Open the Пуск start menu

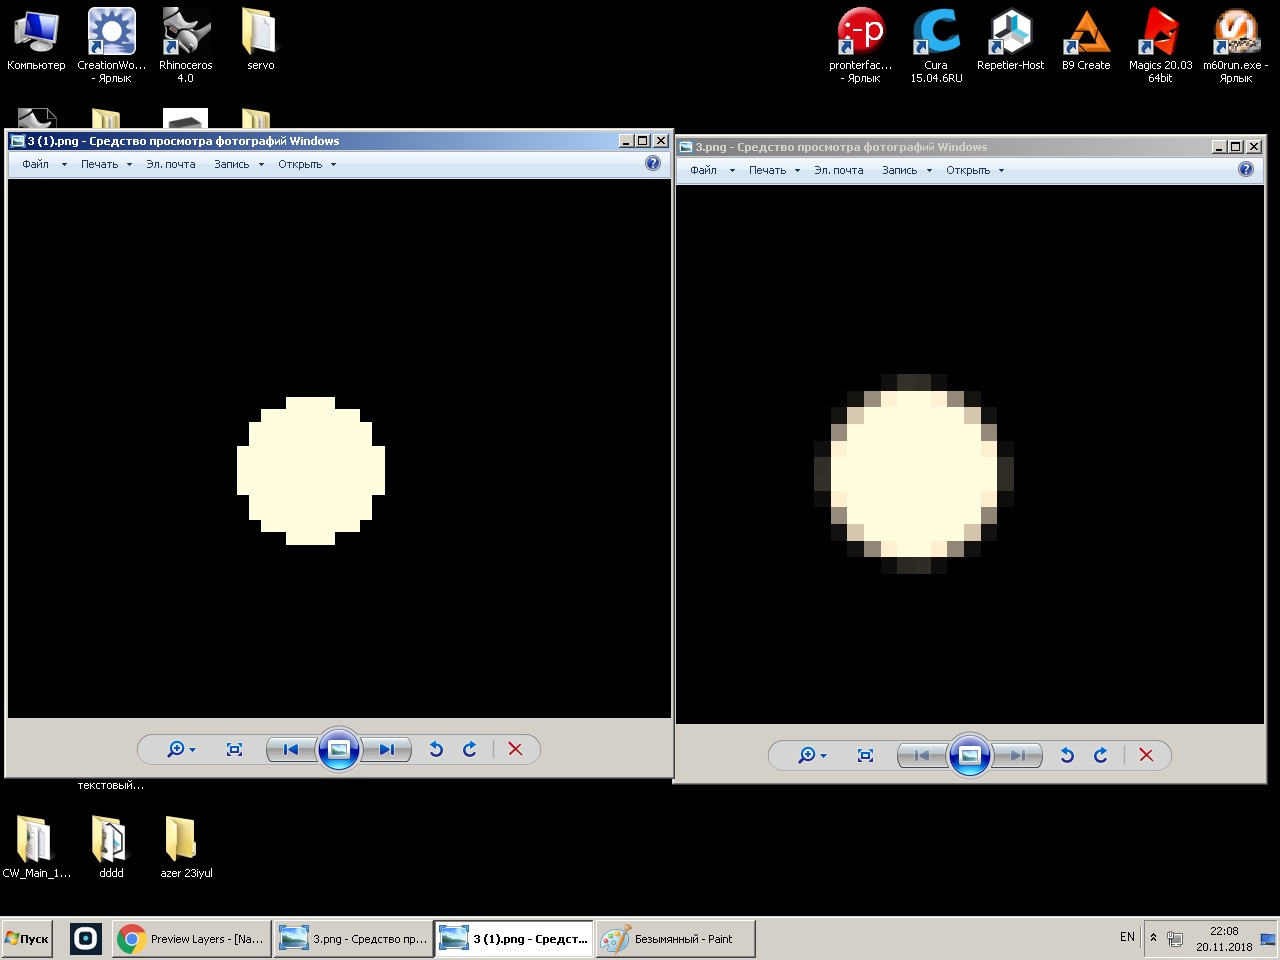(27, 939)
